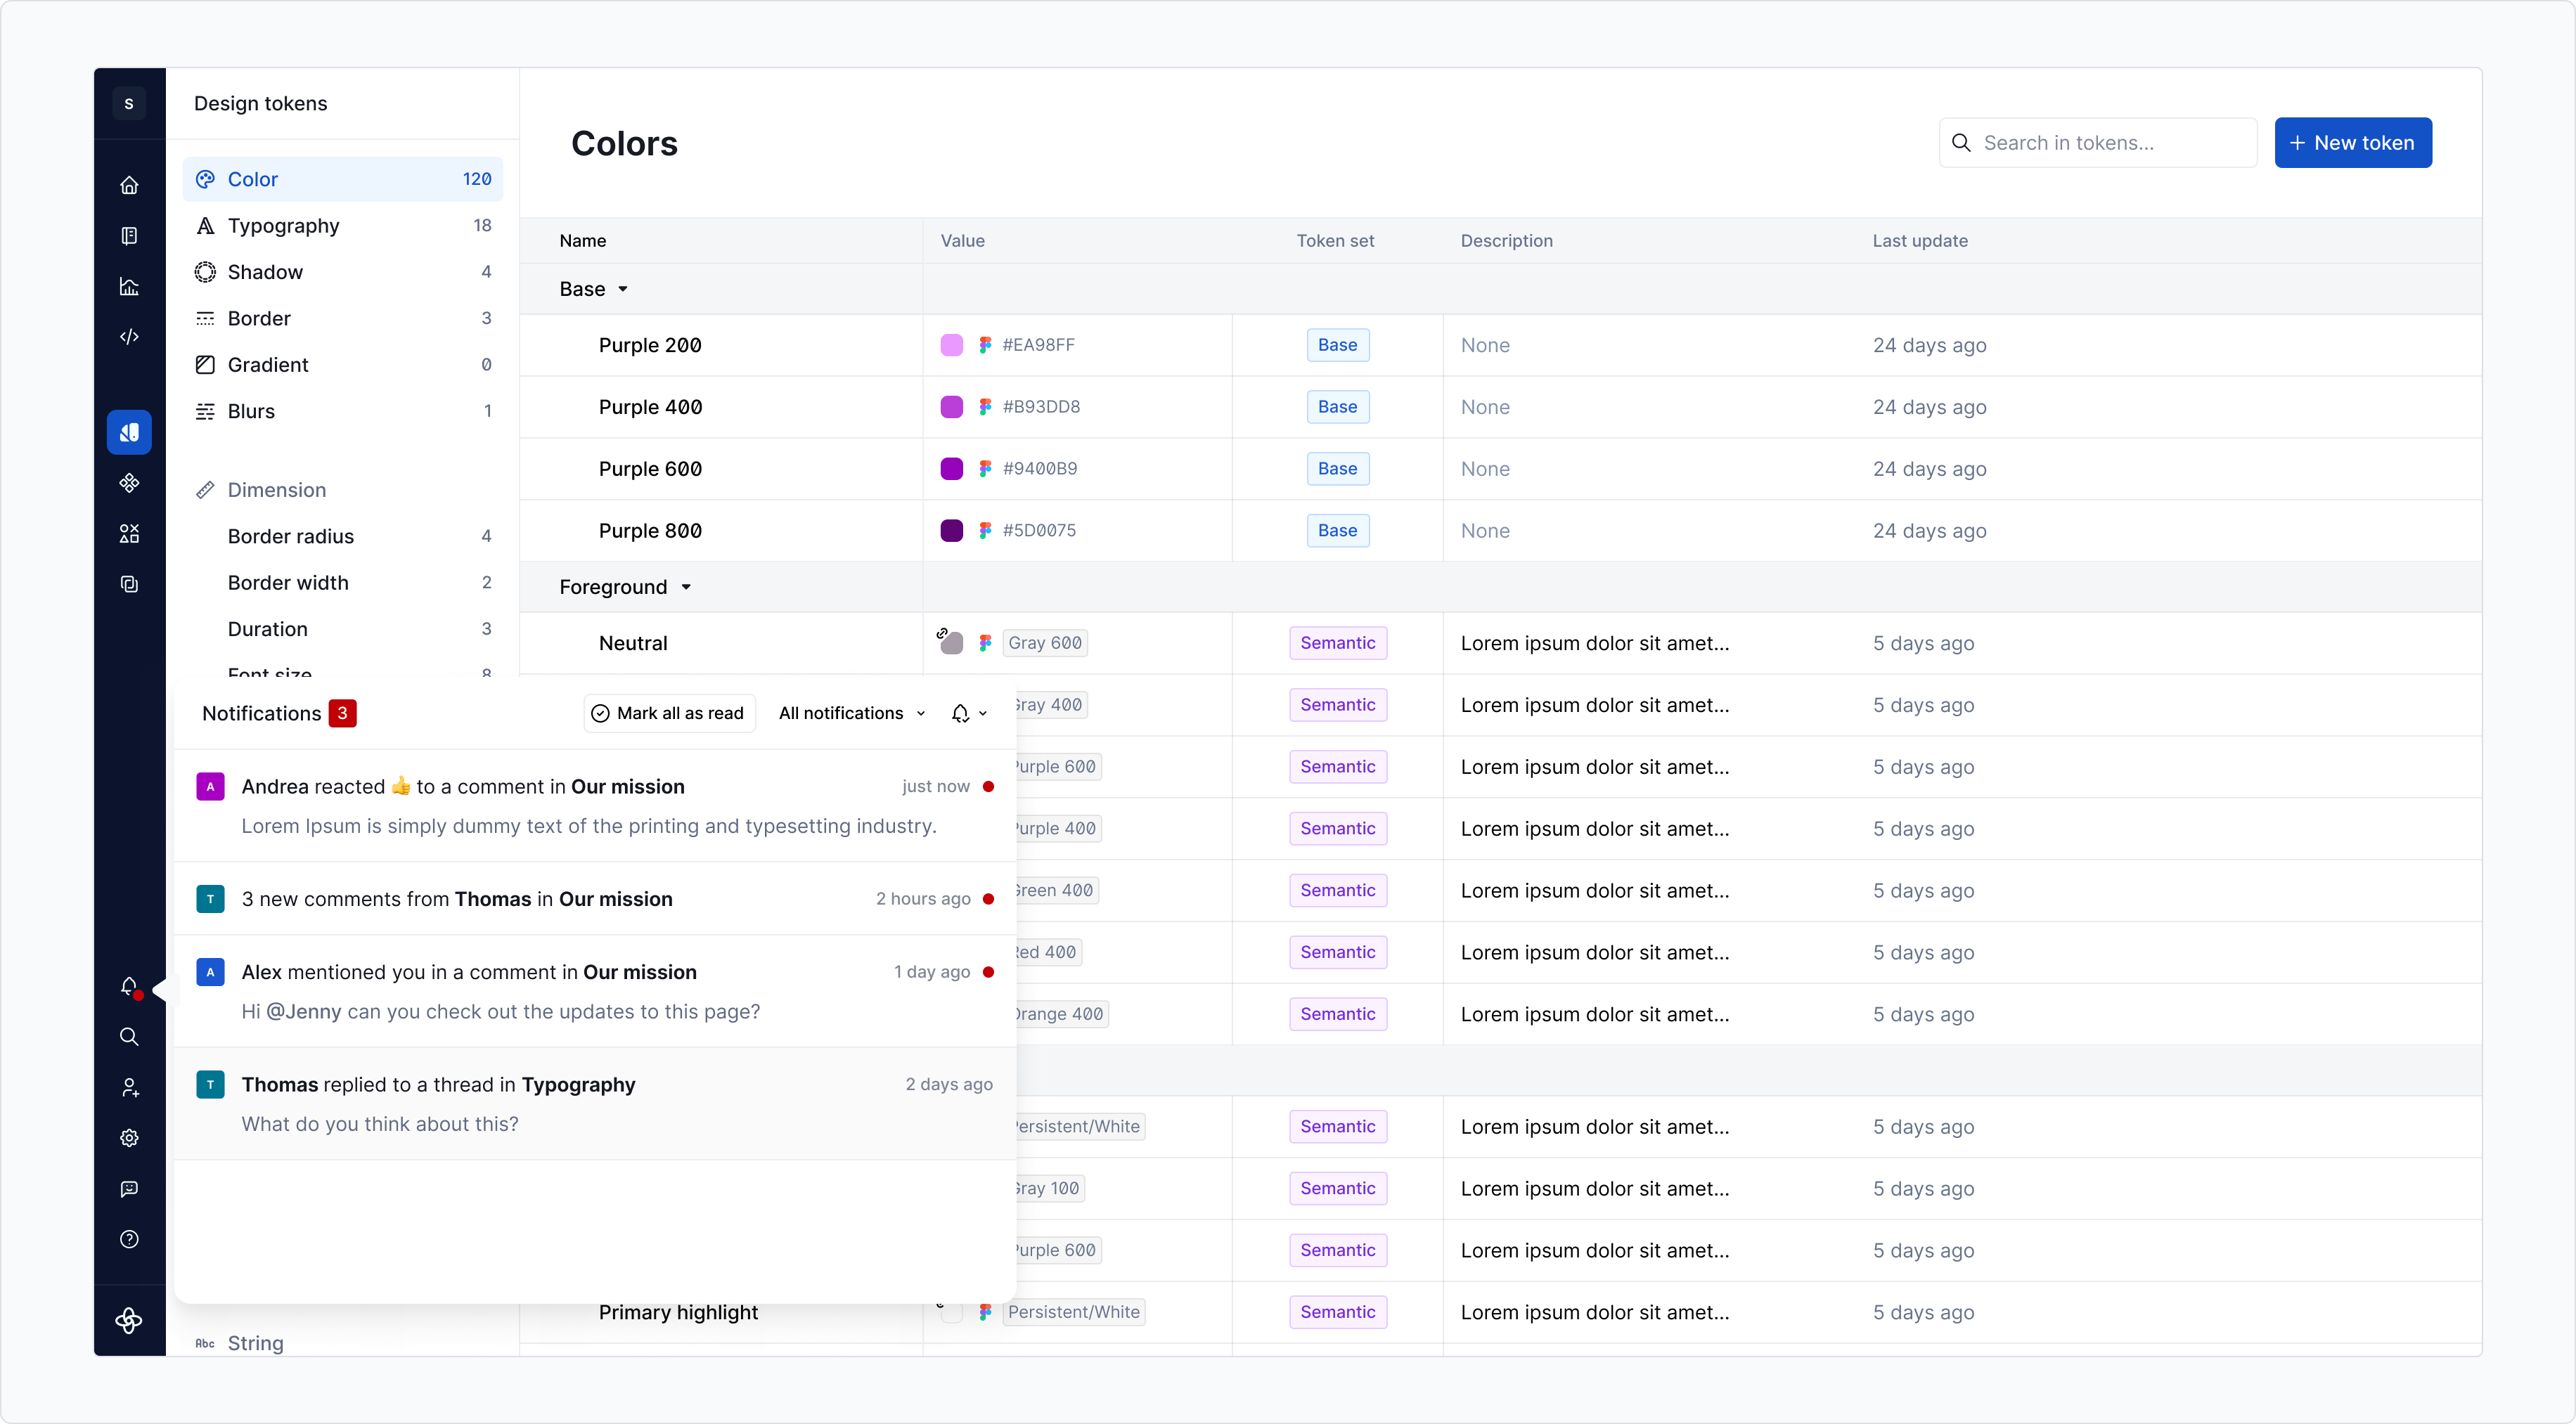
Task: Open the documentation panel icon
Action: (x=130, y=235)
